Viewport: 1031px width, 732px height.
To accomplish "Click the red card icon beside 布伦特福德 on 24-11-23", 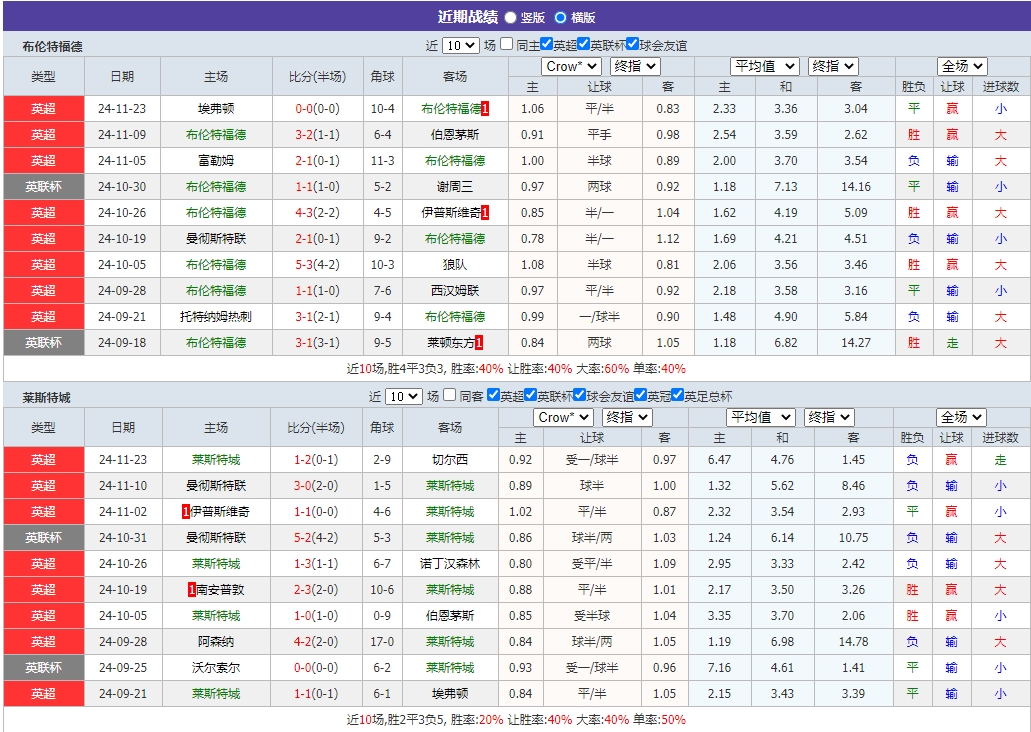I will click(487, 108).
